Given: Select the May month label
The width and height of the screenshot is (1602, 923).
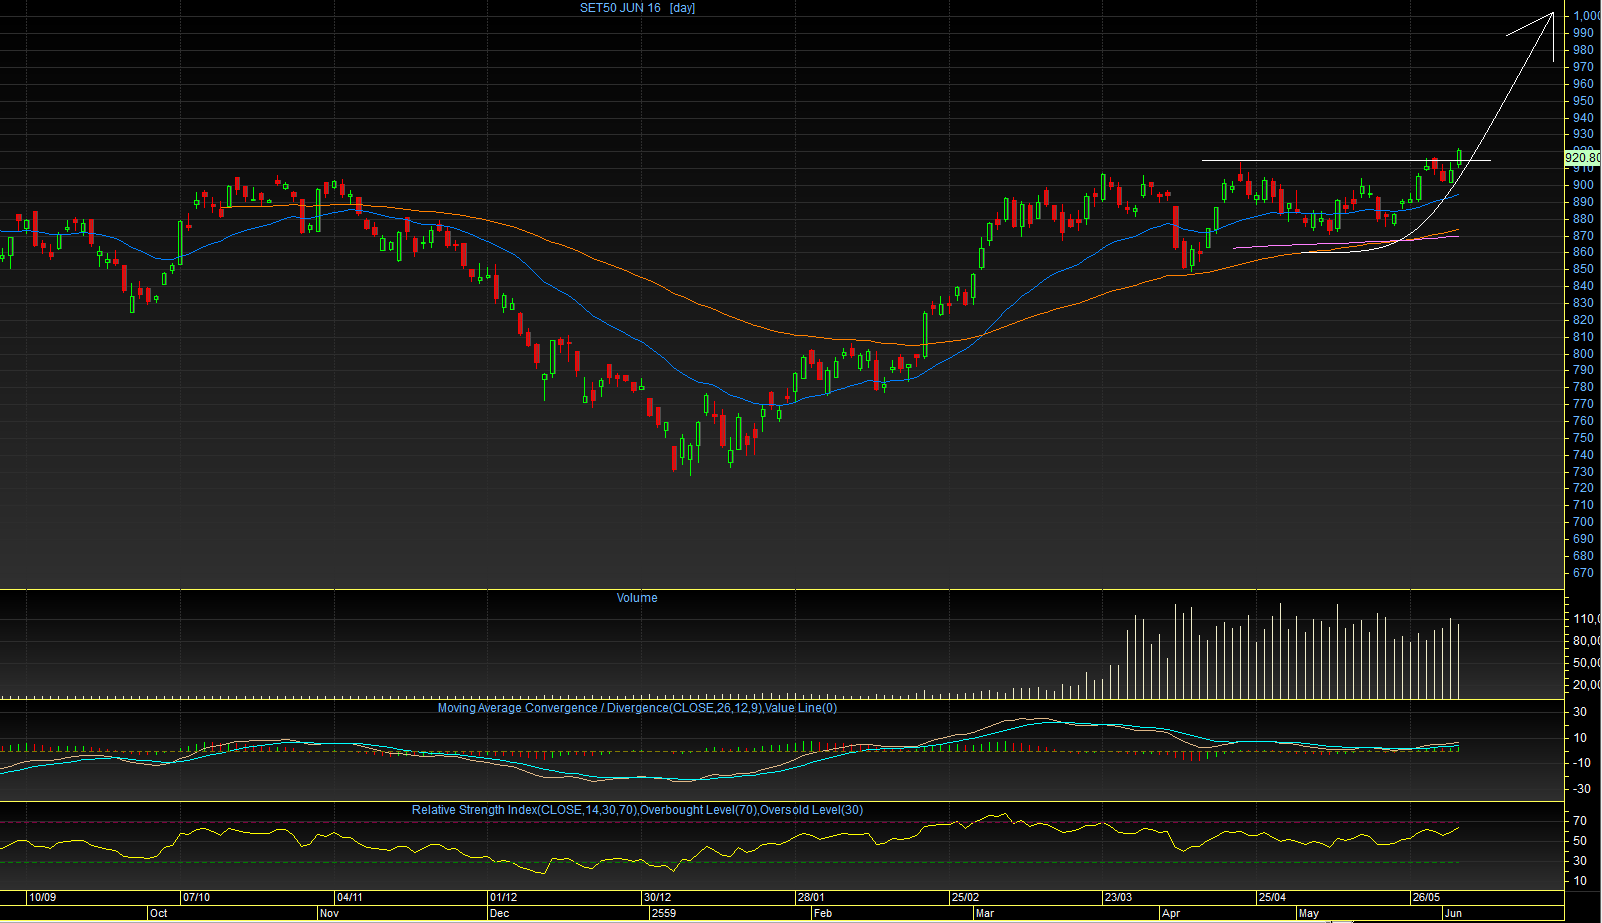Looking at the screenshot, I should 1308,913.
